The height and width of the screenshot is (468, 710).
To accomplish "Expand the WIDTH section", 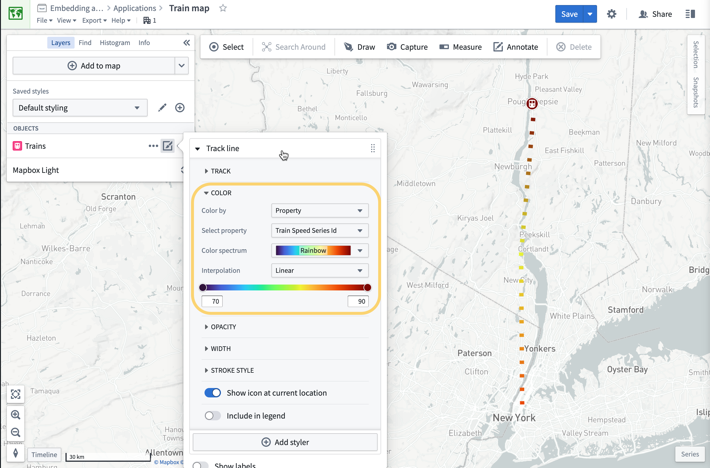I will (218, 349).
